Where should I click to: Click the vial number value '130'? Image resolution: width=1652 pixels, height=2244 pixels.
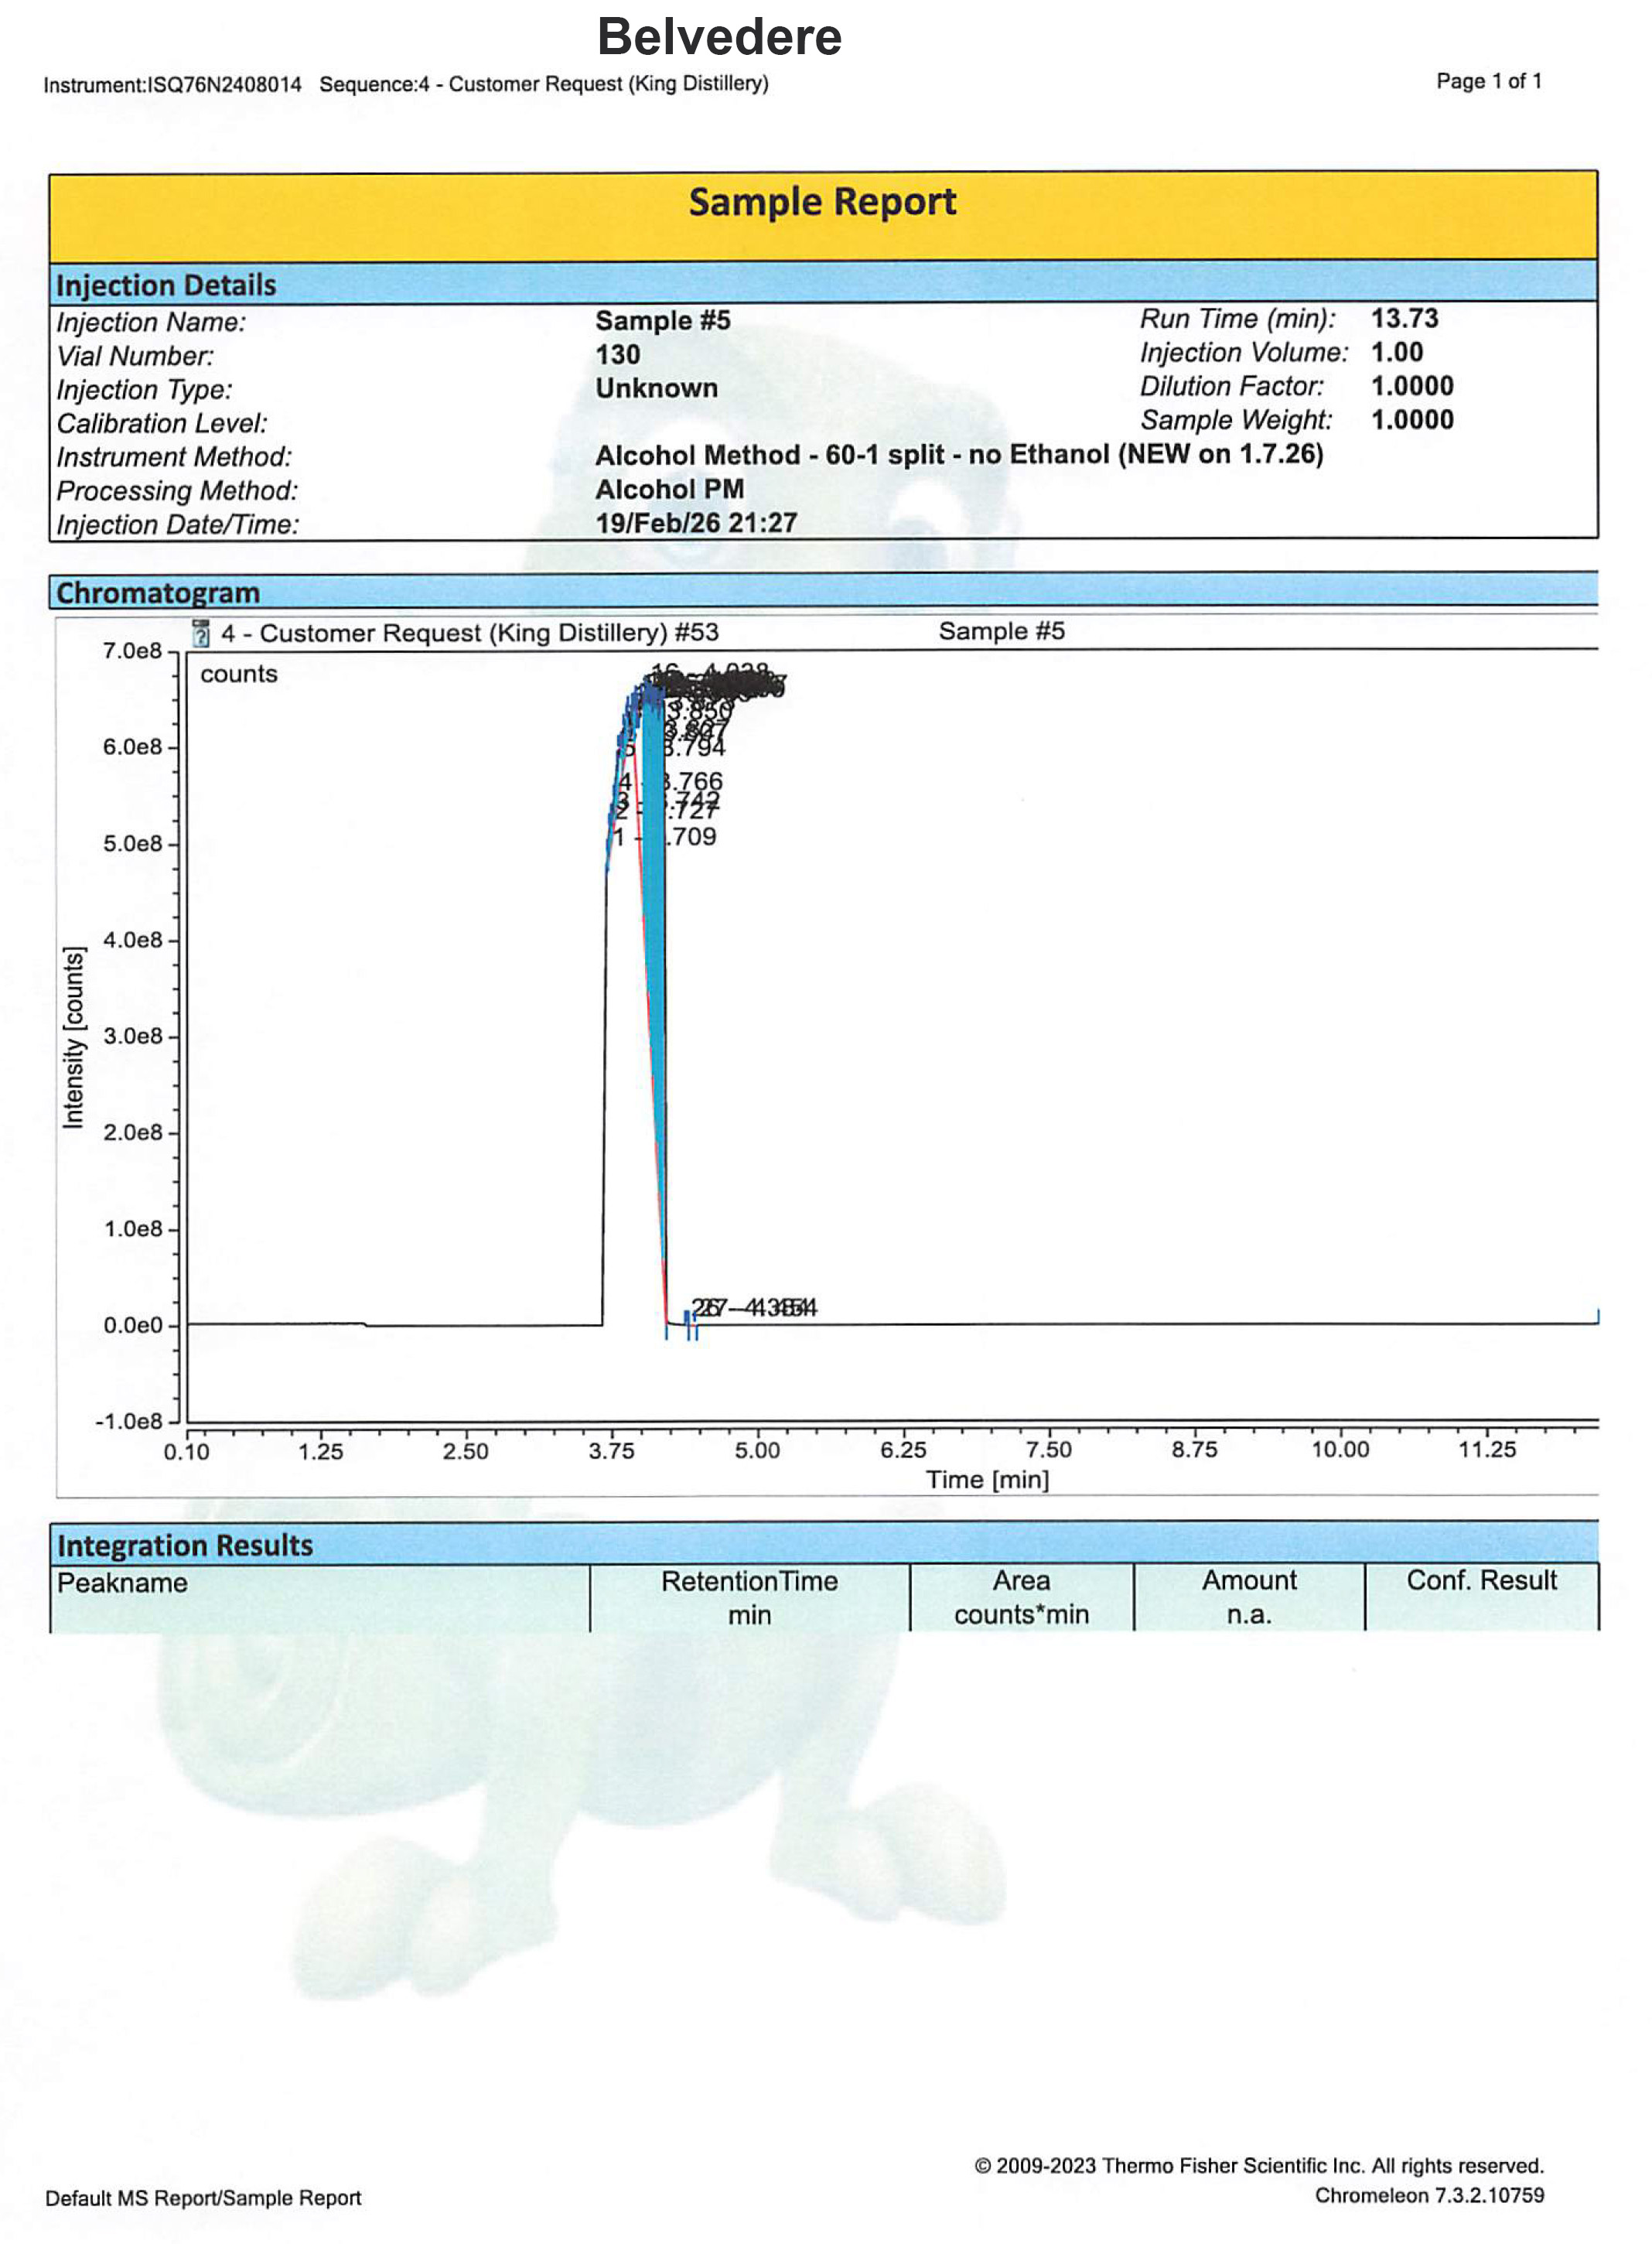pos(618,355)
